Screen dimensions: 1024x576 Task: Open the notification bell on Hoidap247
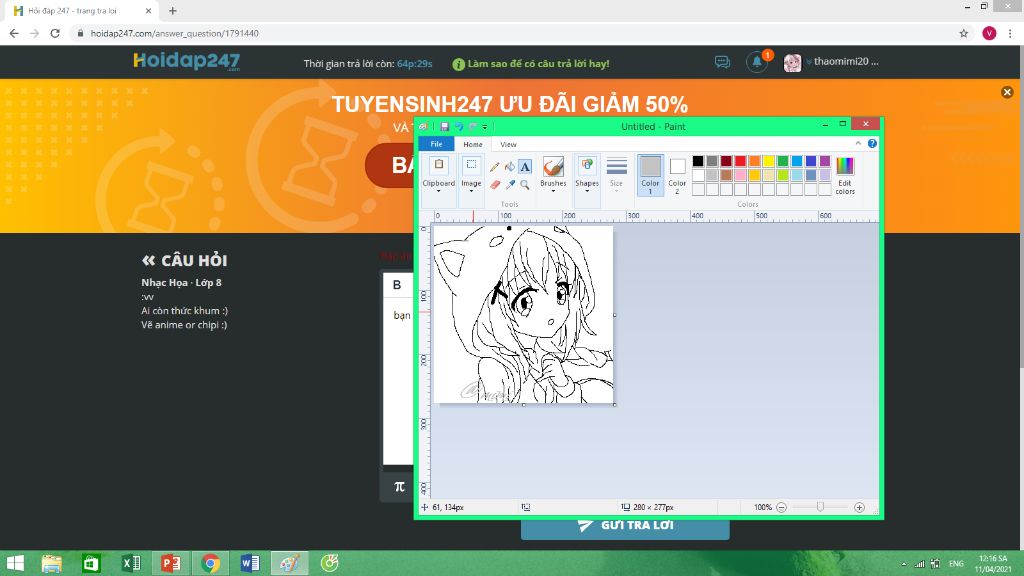click(x=757, y=62)
